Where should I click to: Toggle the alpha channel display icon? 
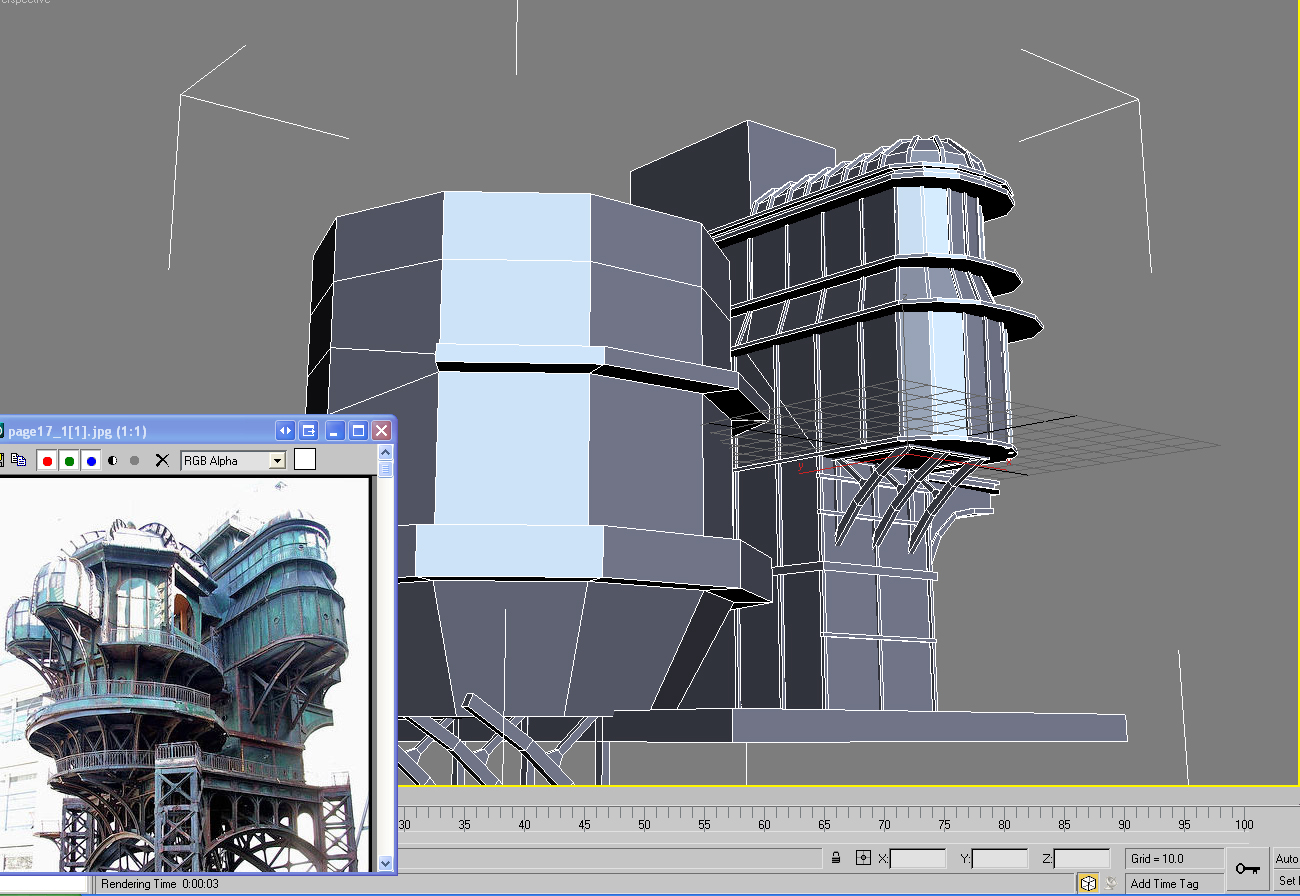click(112, 461)
